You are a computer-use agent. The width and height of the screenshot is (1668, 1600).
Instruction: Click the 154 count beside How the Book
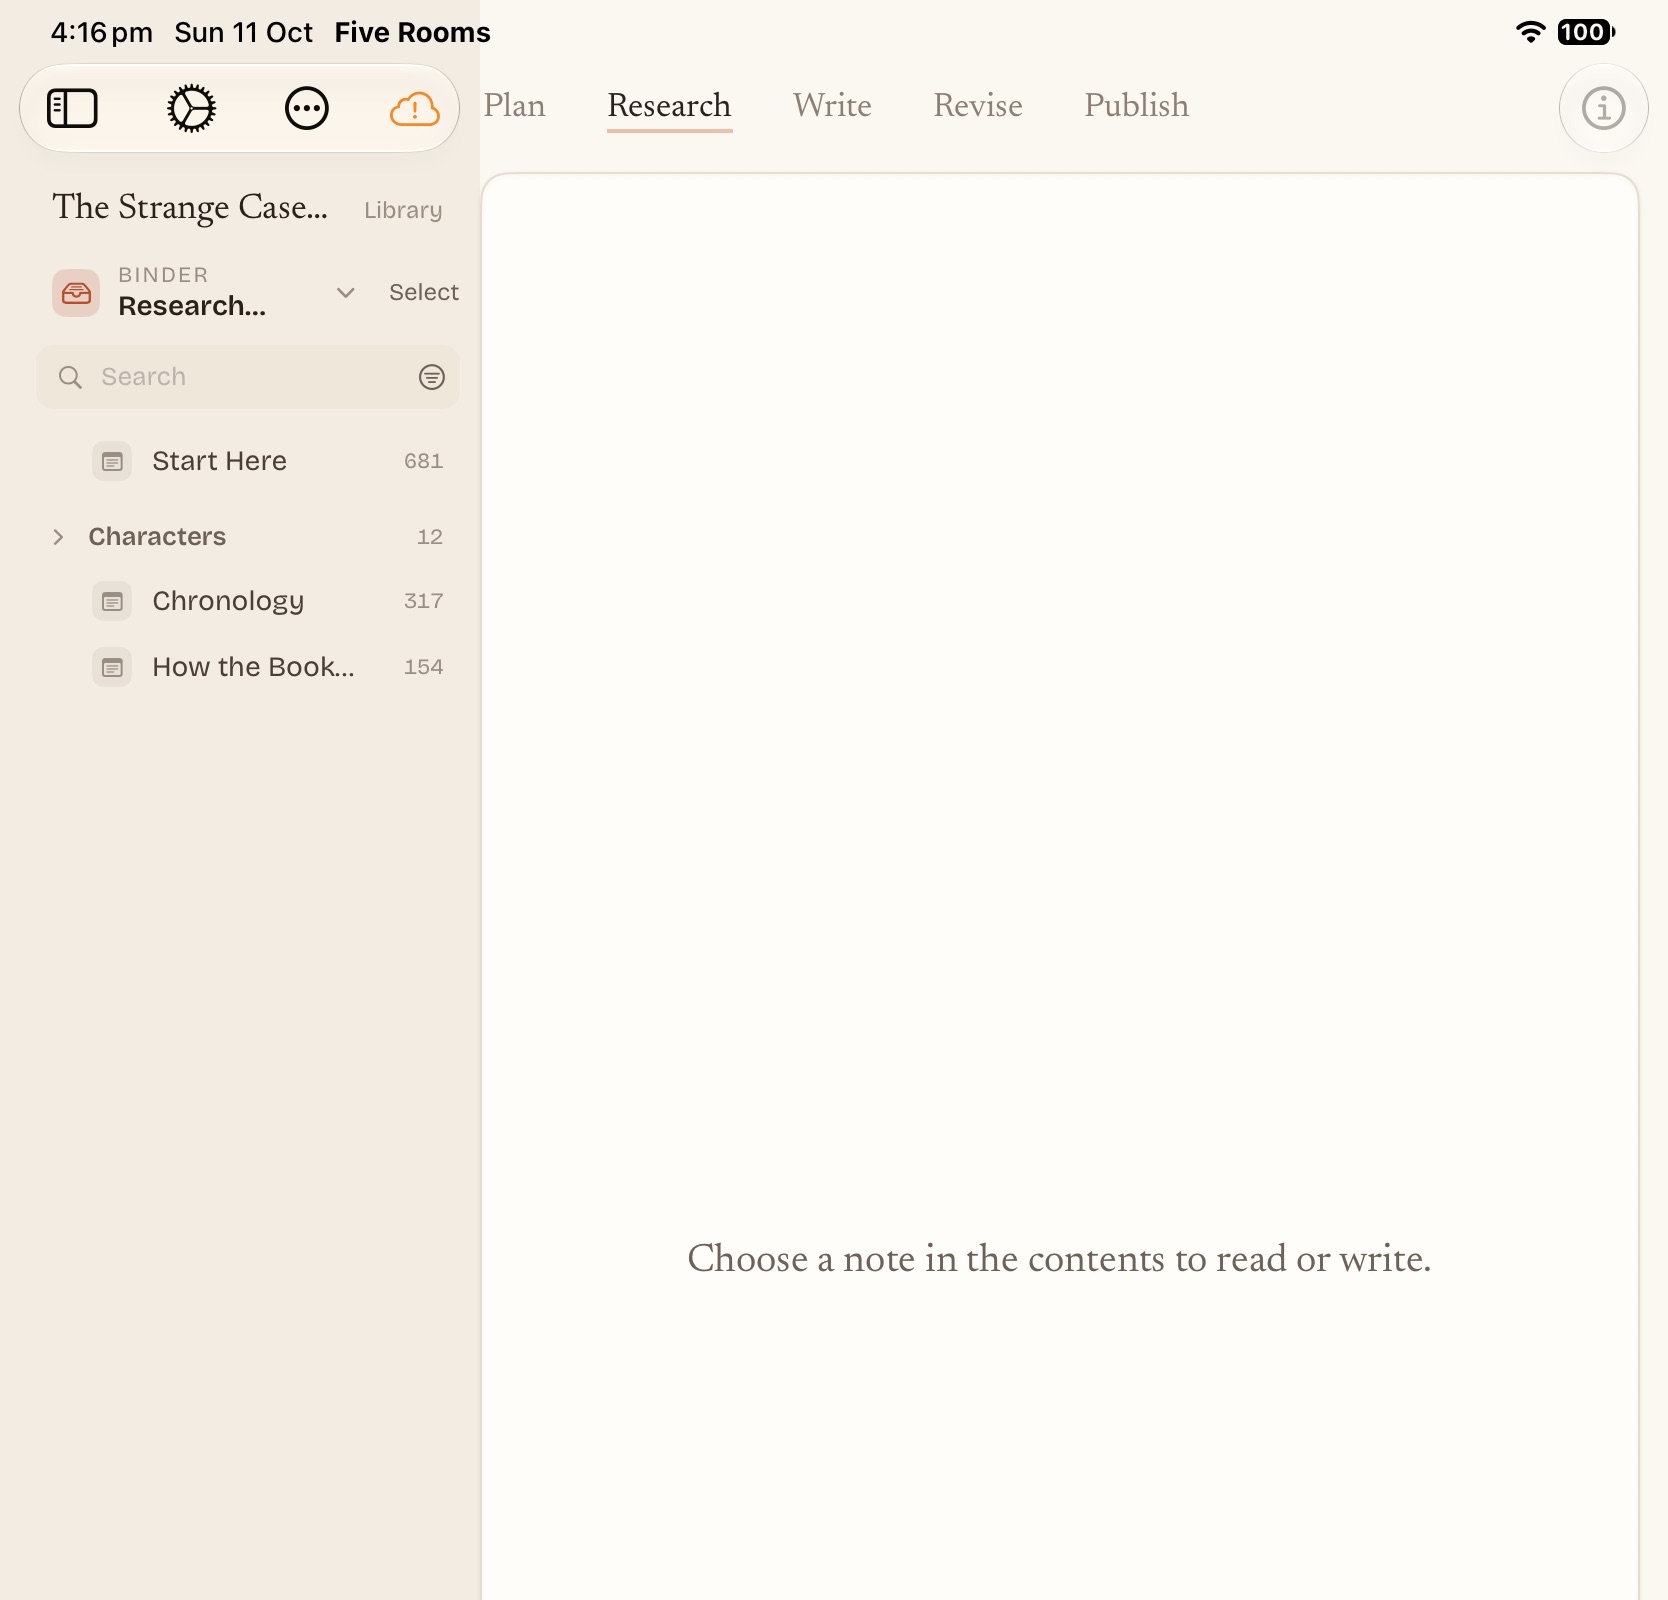pyautogui.click(x=423, y=667)
